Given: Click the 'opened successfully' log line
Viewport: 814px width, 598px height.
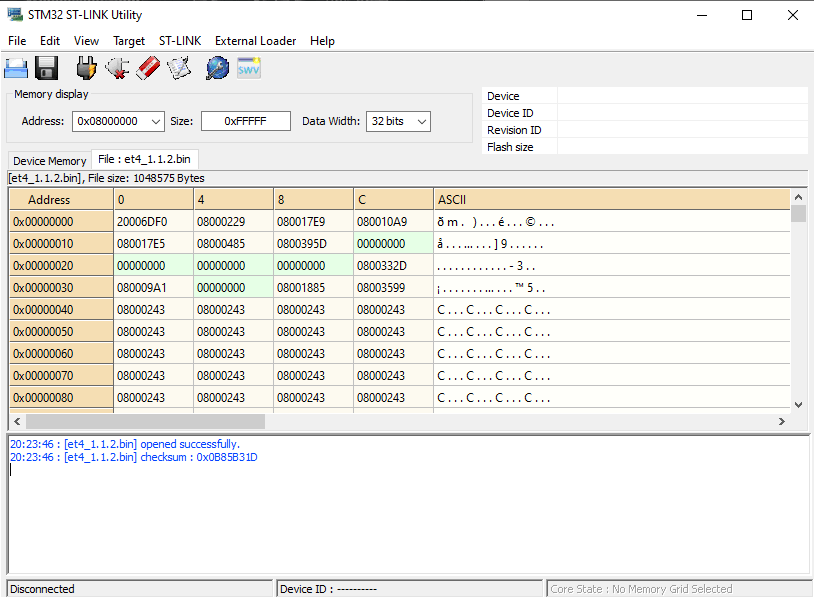Looking at the screenshot, I should click(x=125, y=444).
